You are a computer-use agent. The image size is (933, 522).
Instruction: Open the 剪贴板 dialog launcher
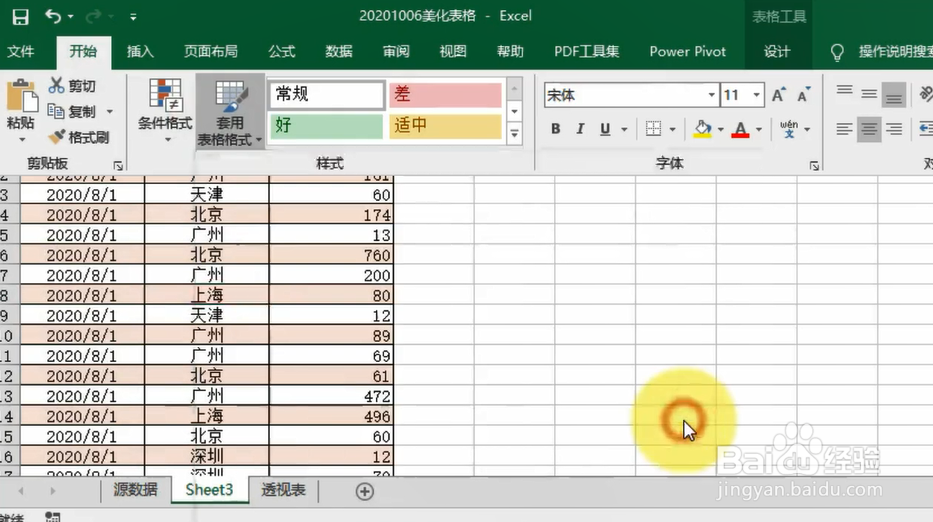click(118, 165)
